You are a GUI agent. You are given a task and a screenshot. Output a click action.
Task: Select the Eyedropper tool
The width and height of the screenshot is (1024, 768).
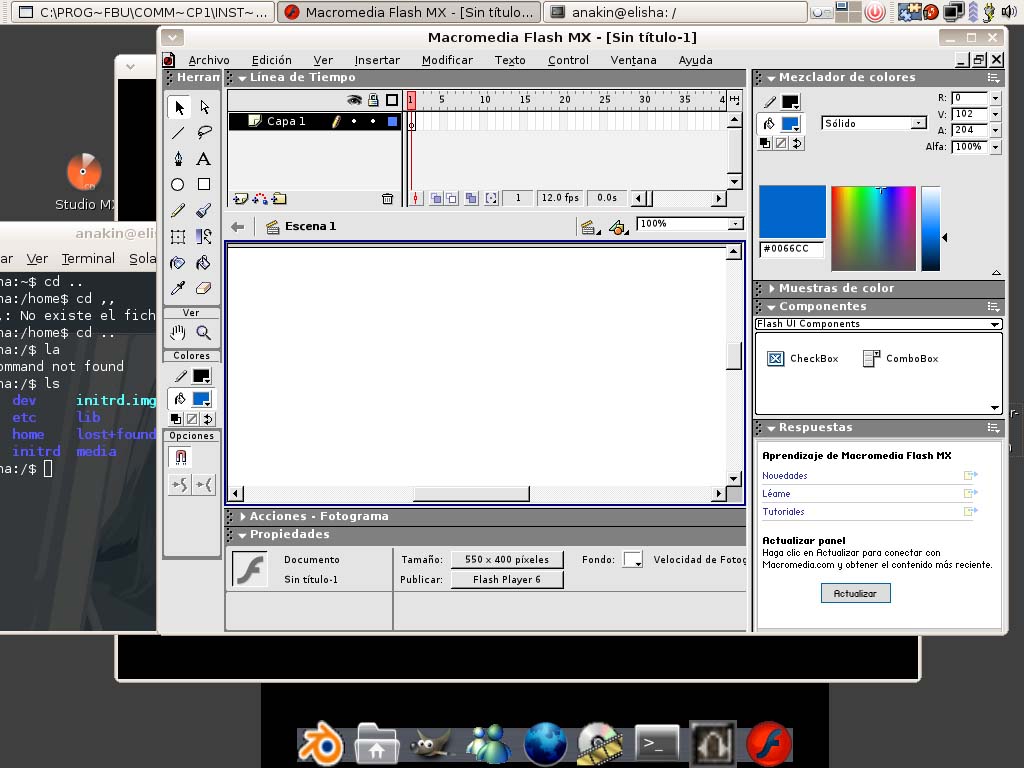pyautogui.click(x=178, y=288)
